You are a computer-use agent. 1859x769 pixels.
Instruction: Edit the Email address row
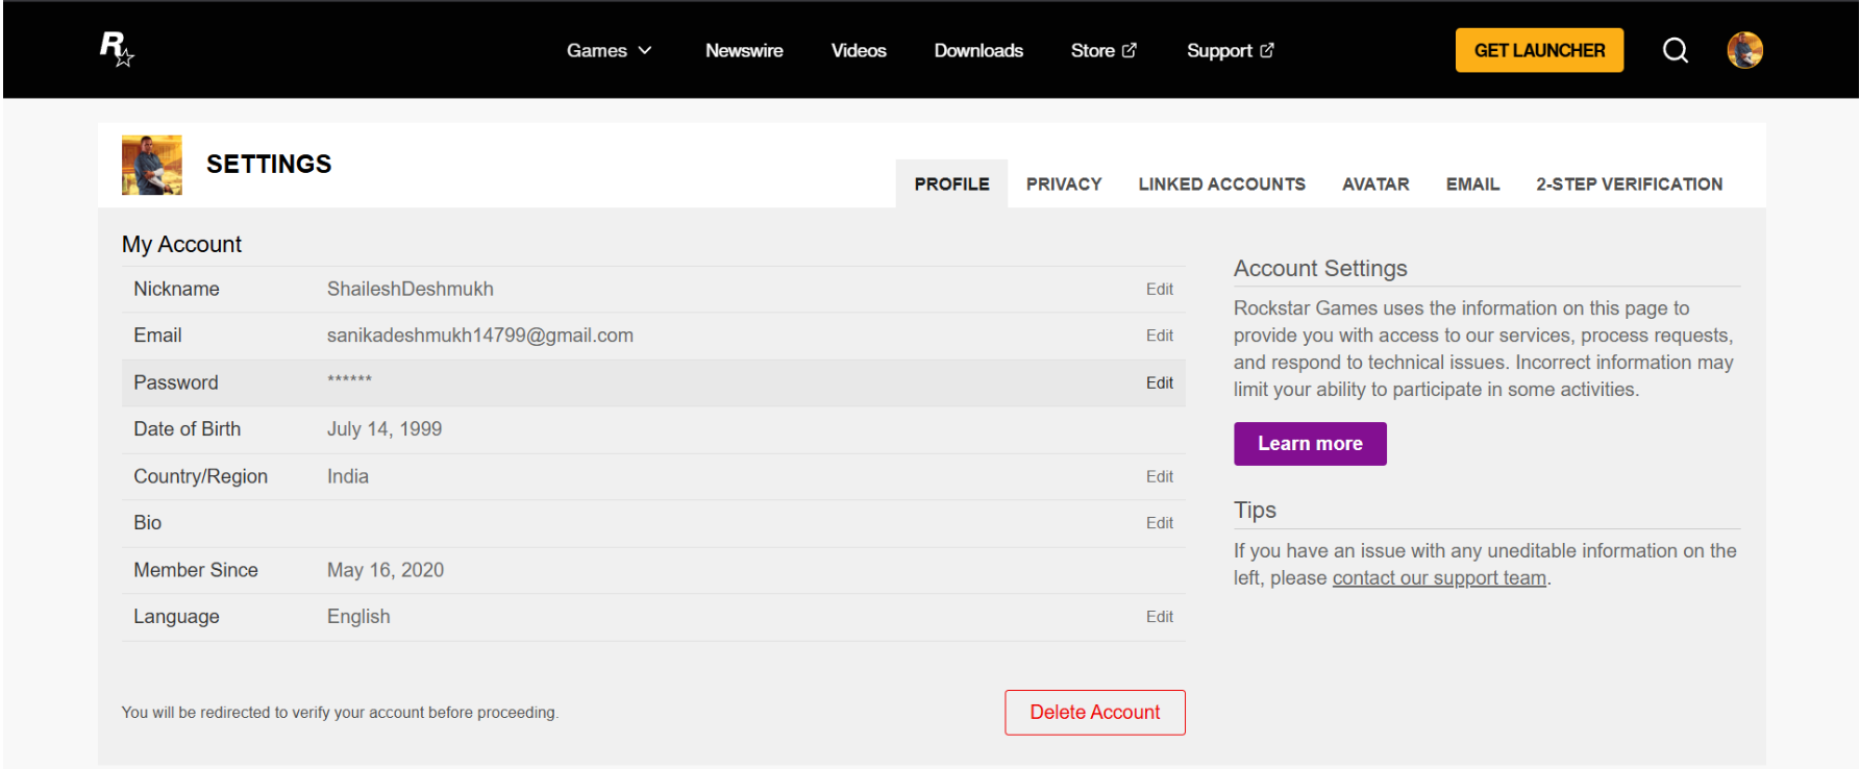pyautogui.click(x=1159, y=336)
